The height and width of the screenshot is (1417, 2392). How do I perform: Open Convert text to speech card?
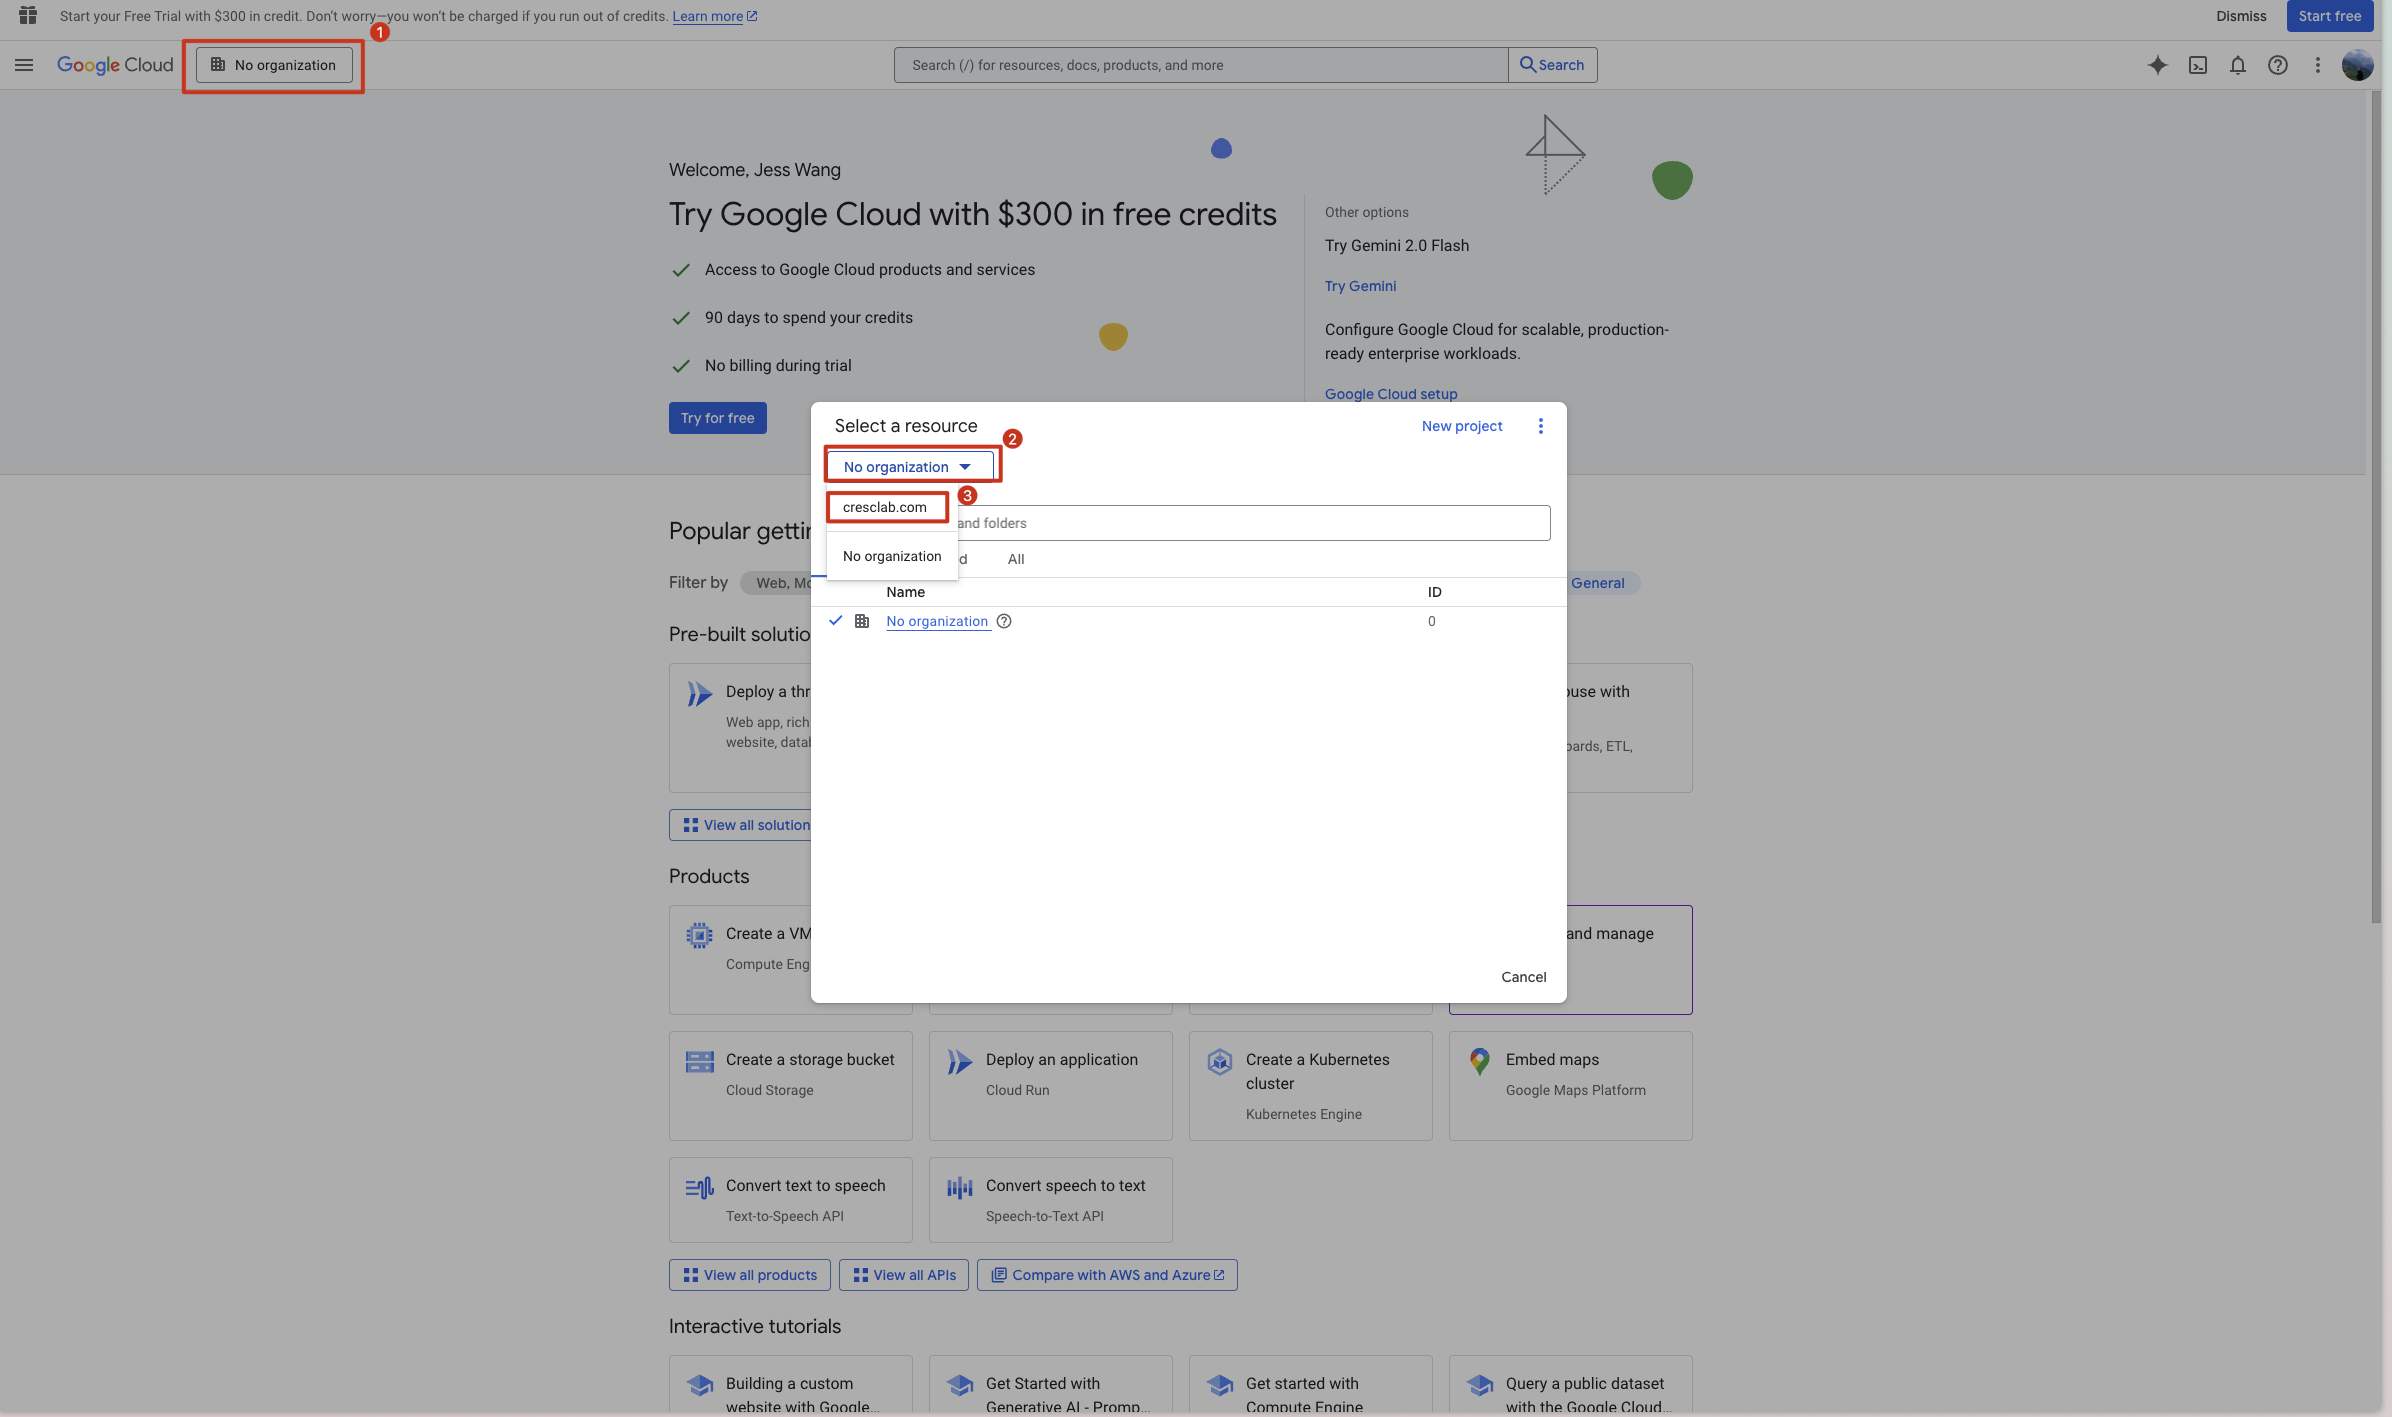pyautogui.click(x=791, y=1200)
